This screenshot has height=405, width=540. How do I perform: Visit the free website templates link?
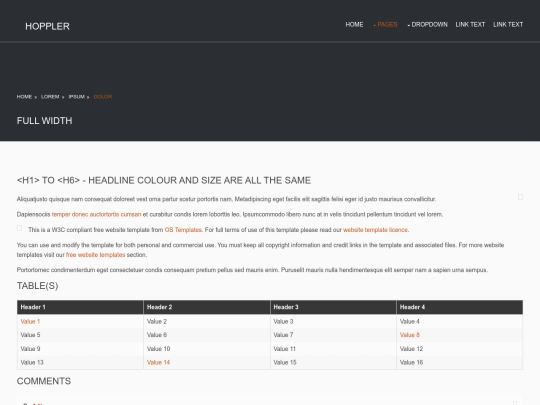95,255
